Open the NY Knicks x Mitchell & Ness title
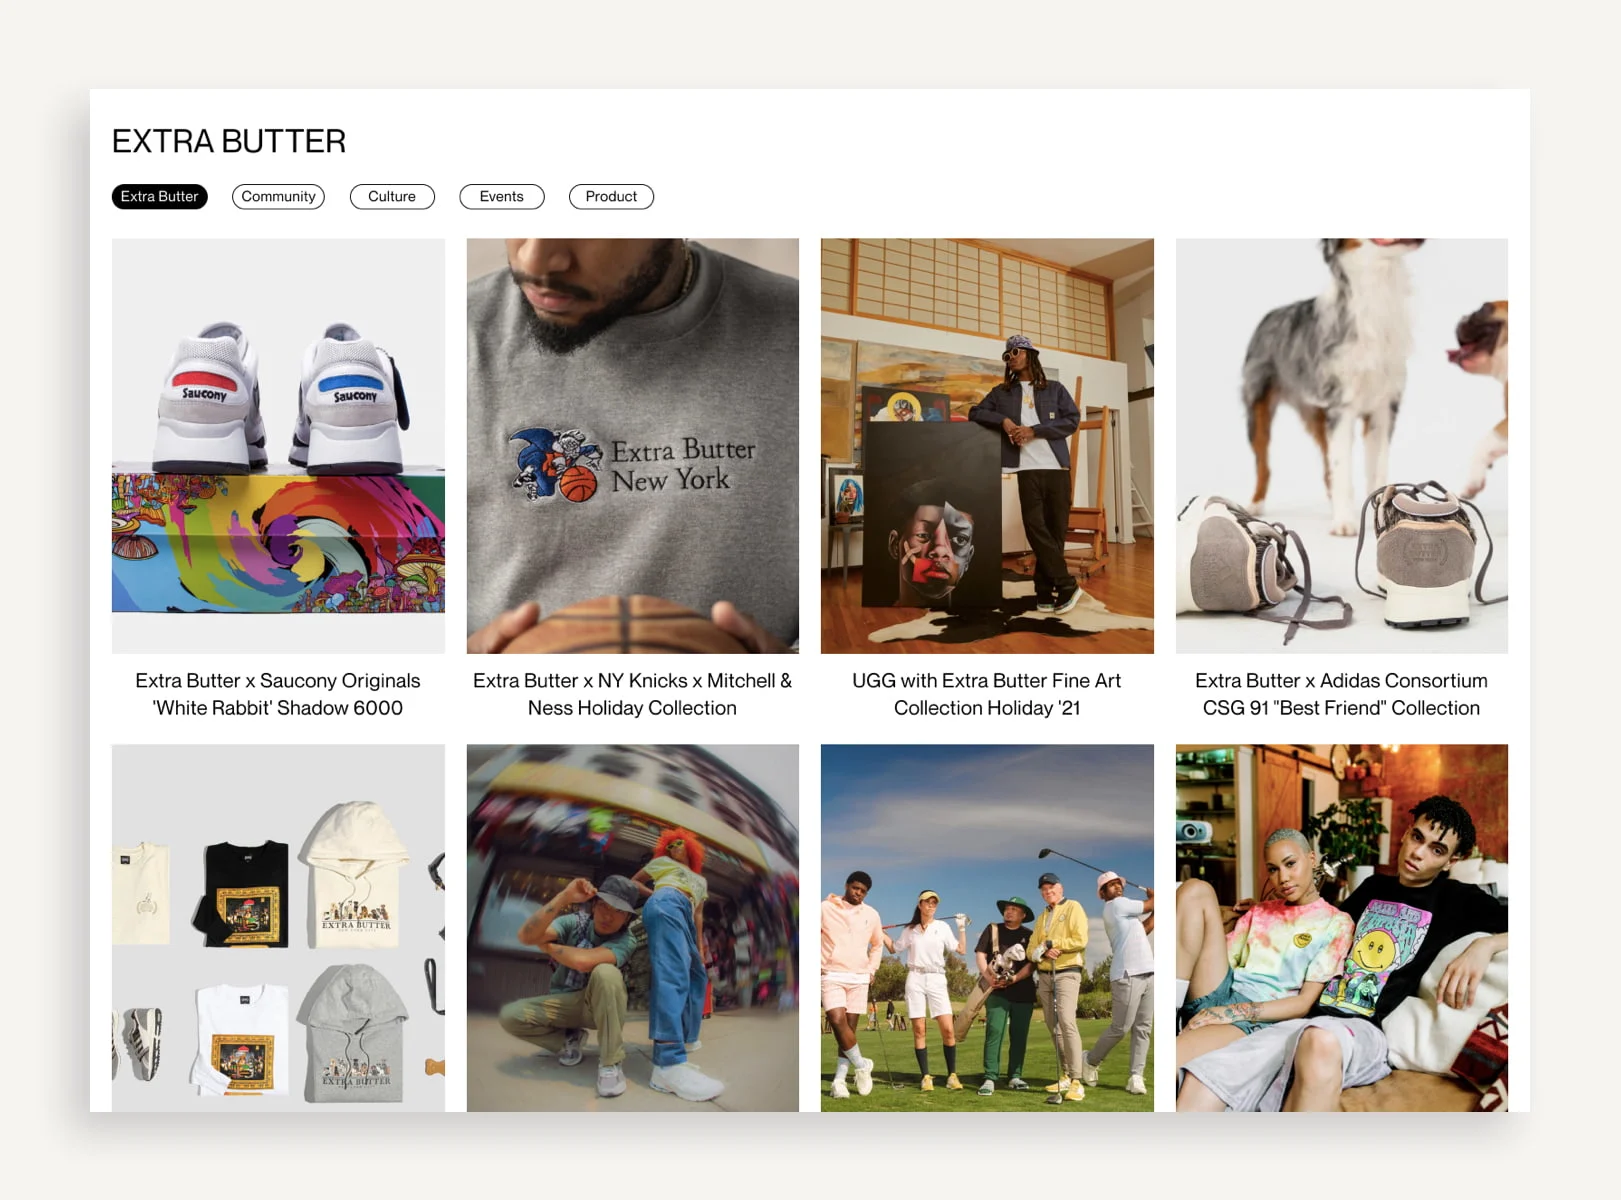Viewport: 1621px width, 1200px height. (x=633, y=694)
